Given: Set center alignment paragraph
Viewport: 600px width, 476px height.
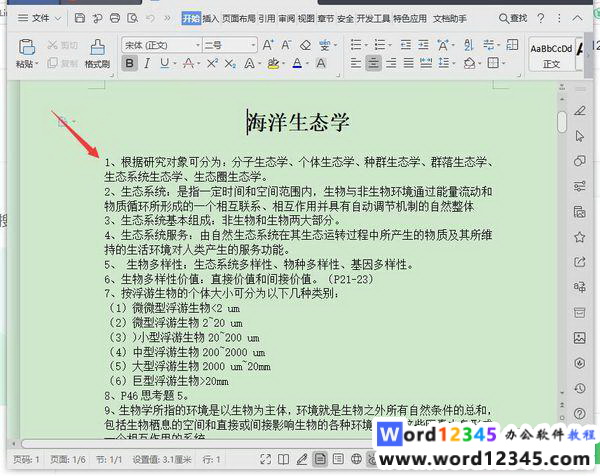Looking at the screenshot, I should pos(373,63).
